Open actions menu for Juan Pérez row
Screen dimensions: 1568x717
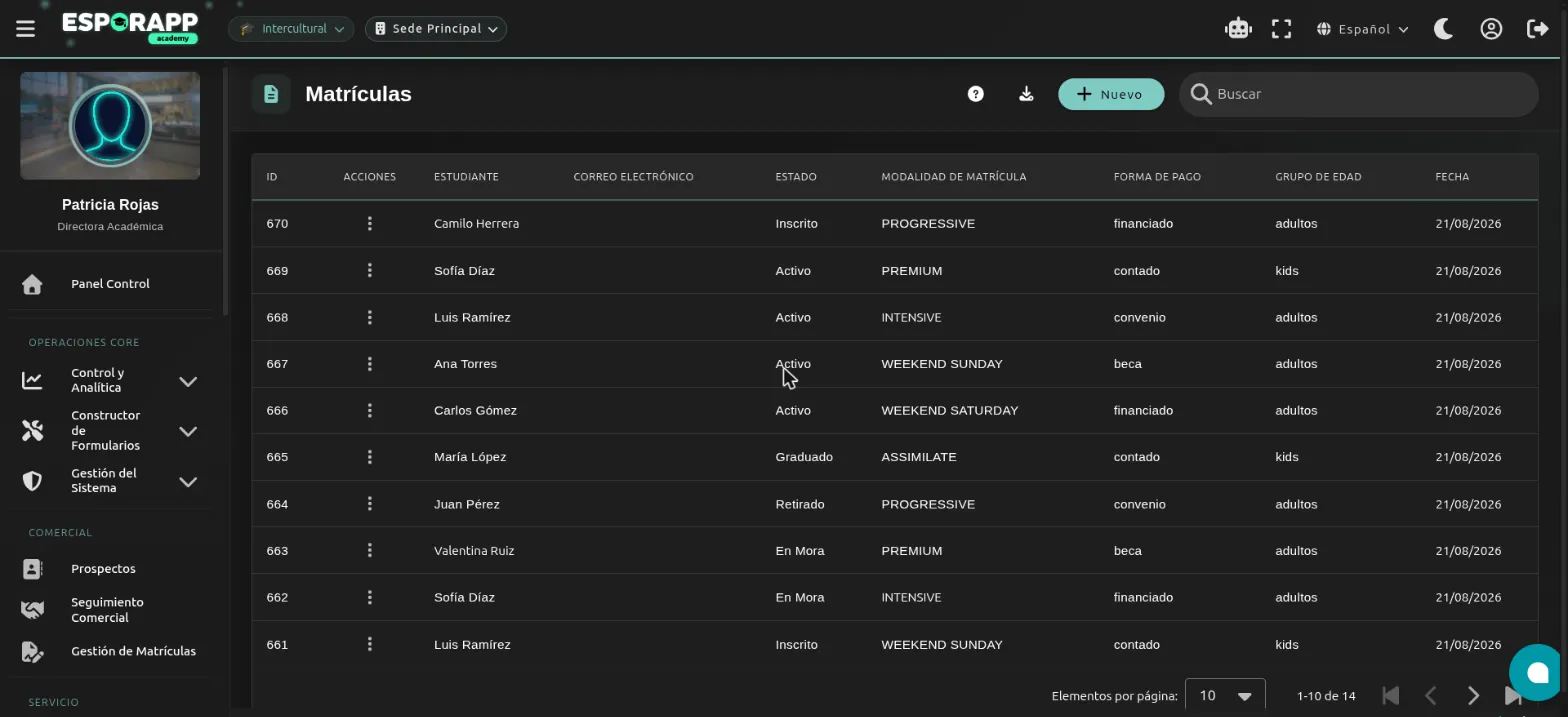(370, 504)
